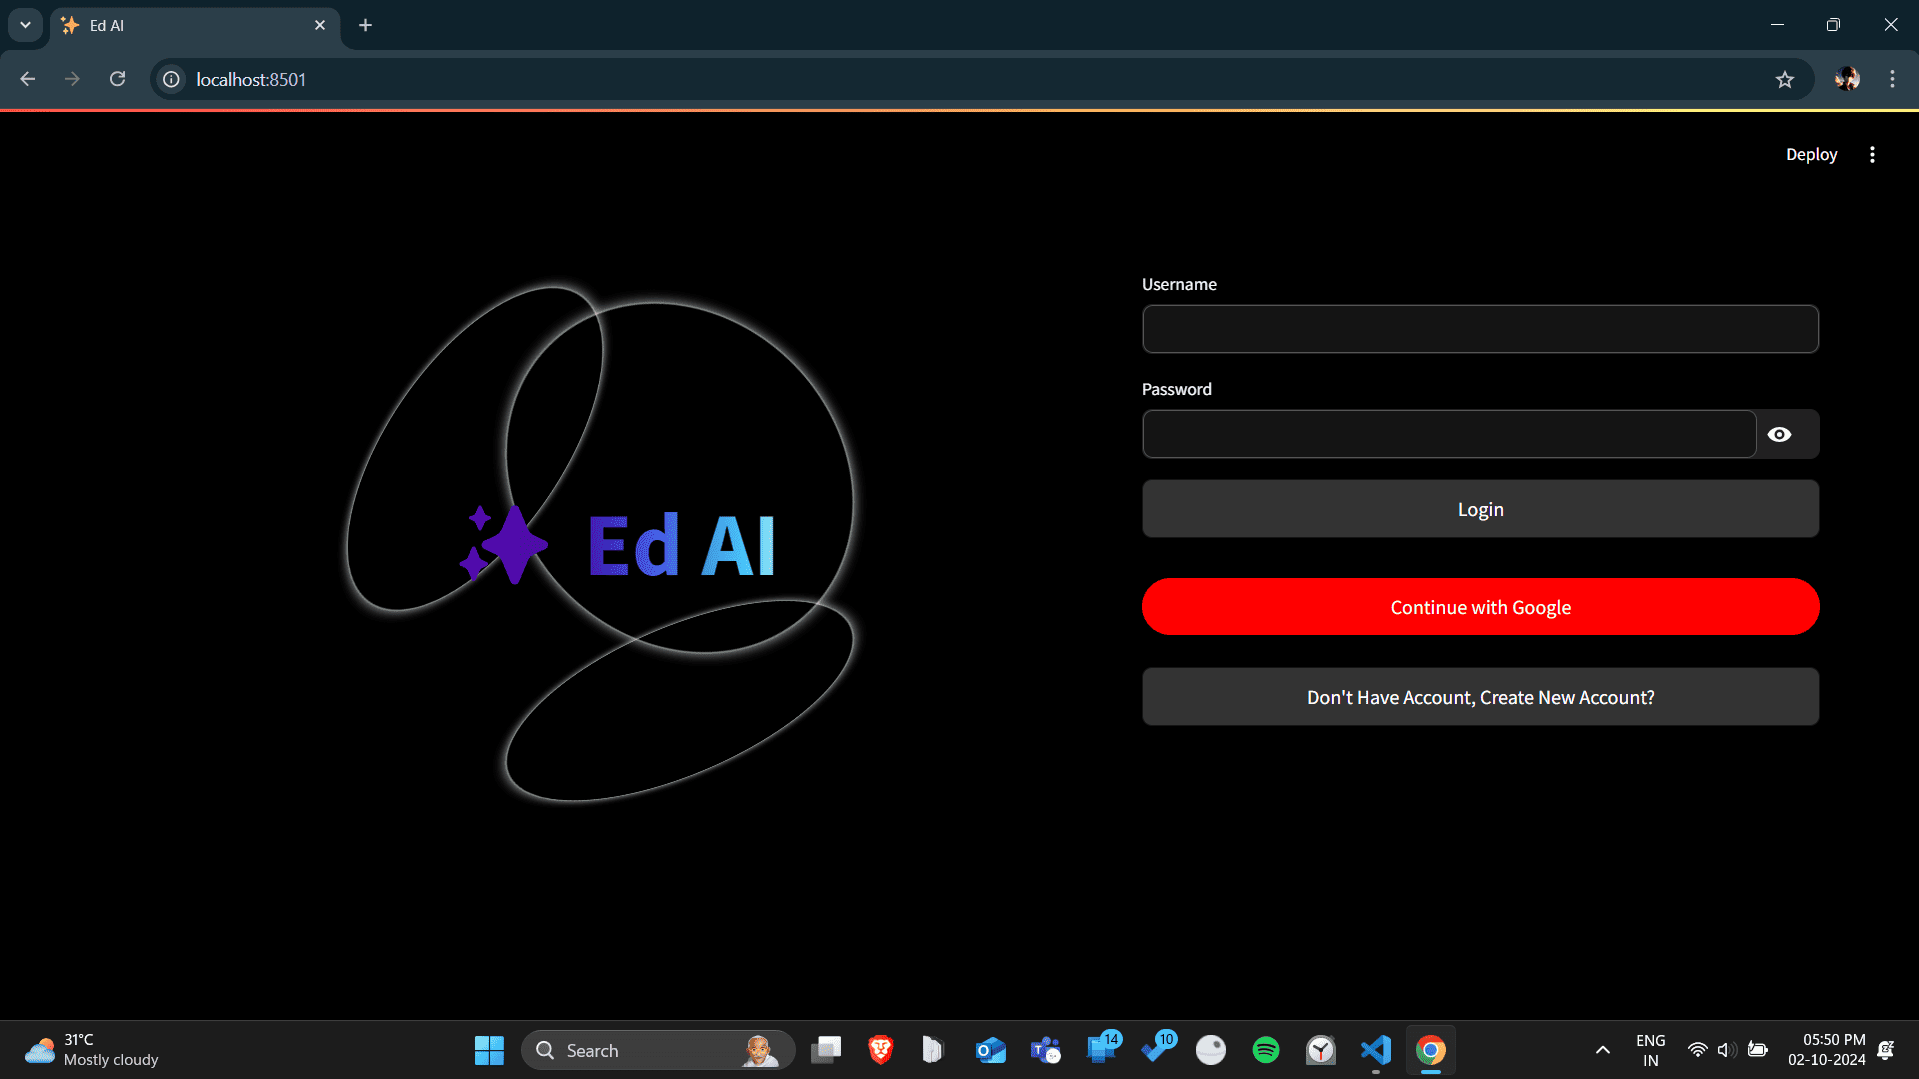Open Wi-Fi network settings
The height and width of the screenshot is (1079, 1919).
[x=1697, y=1050]
